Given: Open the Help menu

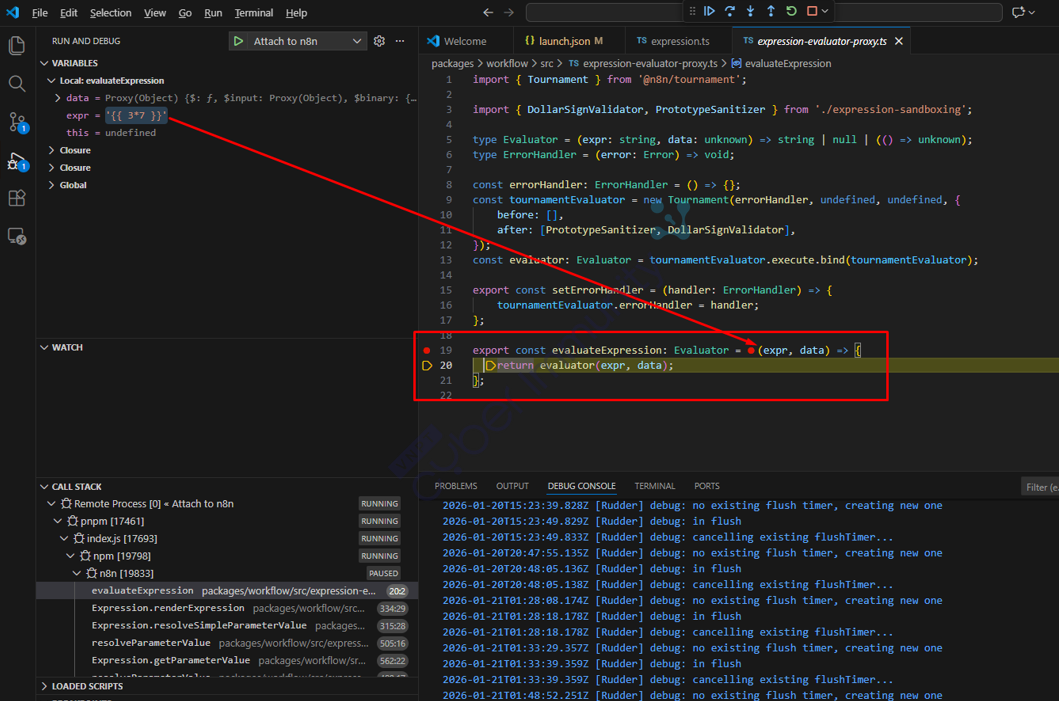Looking at the screenshot, I should [296, 13].
